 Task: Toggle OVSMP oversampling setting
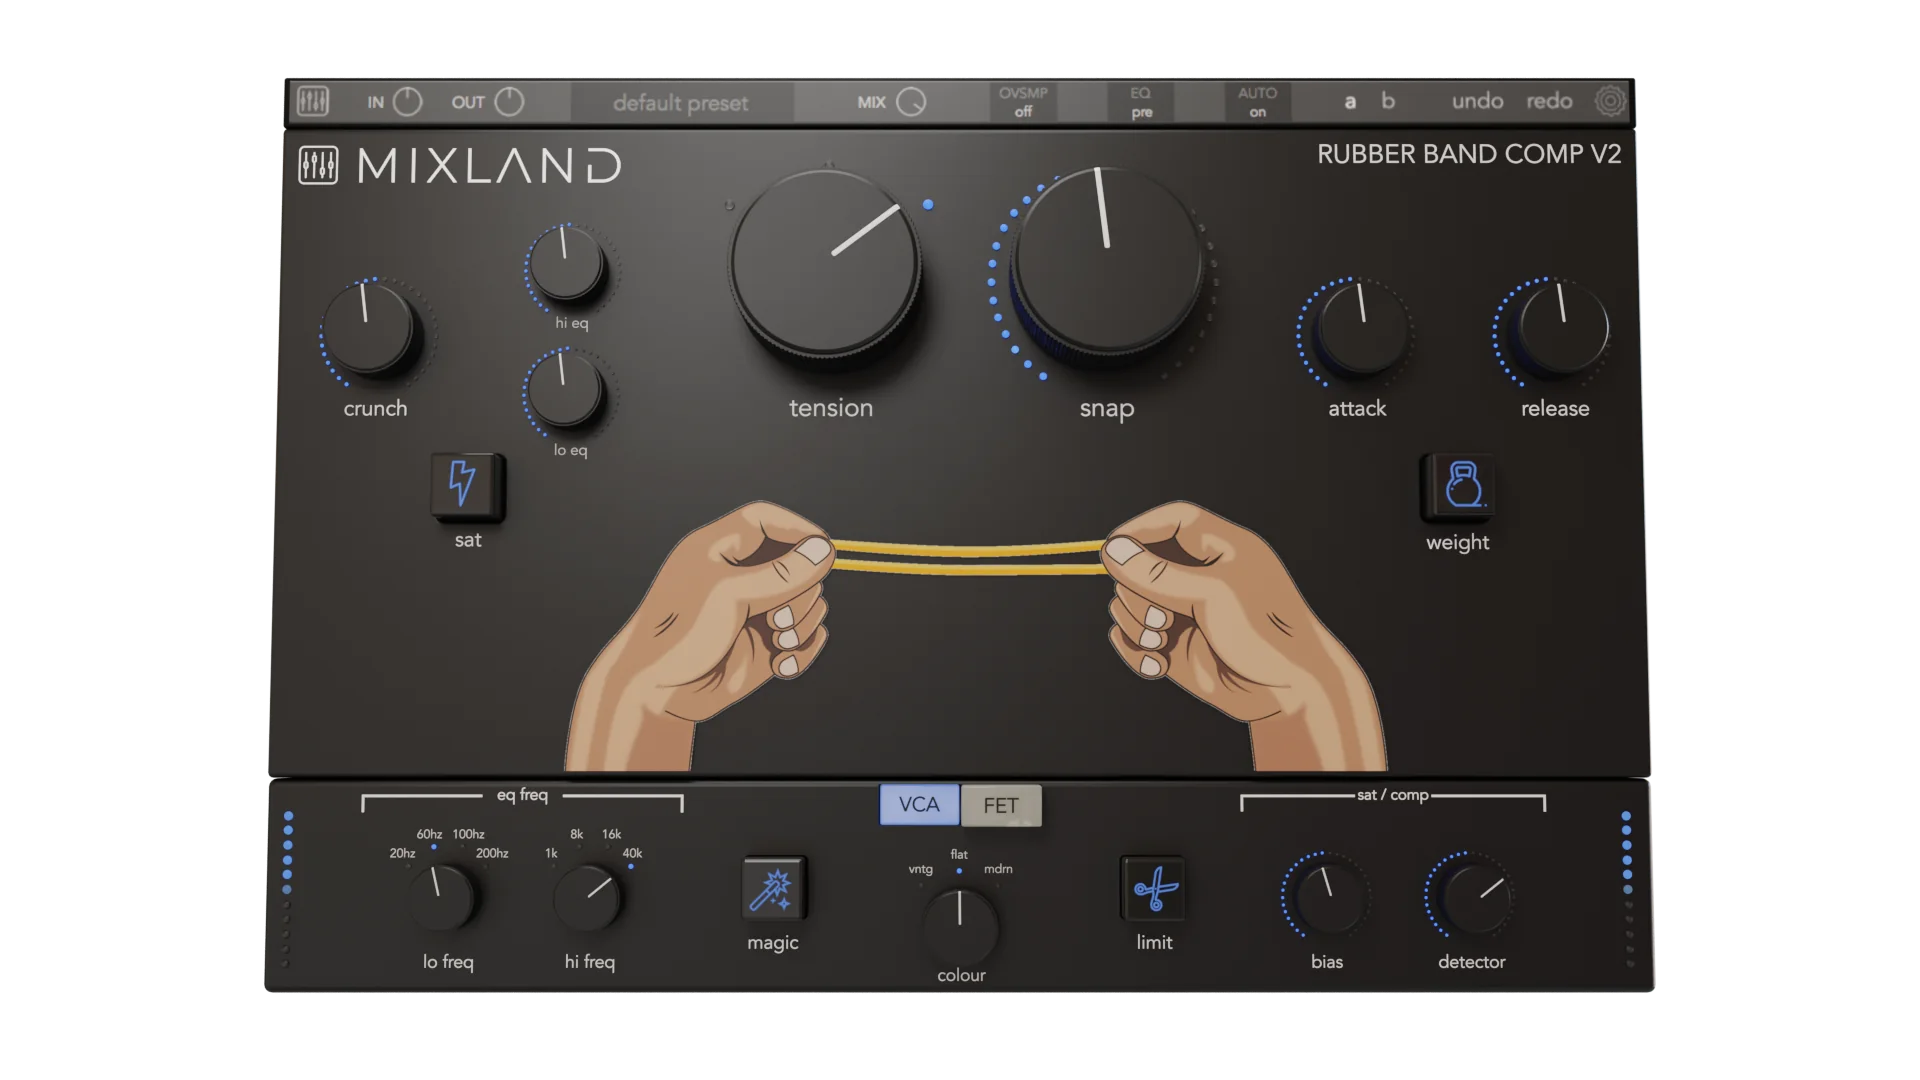1023,102
